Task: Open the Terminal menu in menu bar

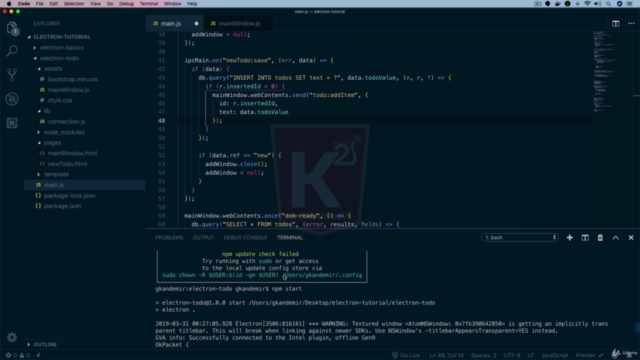Action: point(149,4)
